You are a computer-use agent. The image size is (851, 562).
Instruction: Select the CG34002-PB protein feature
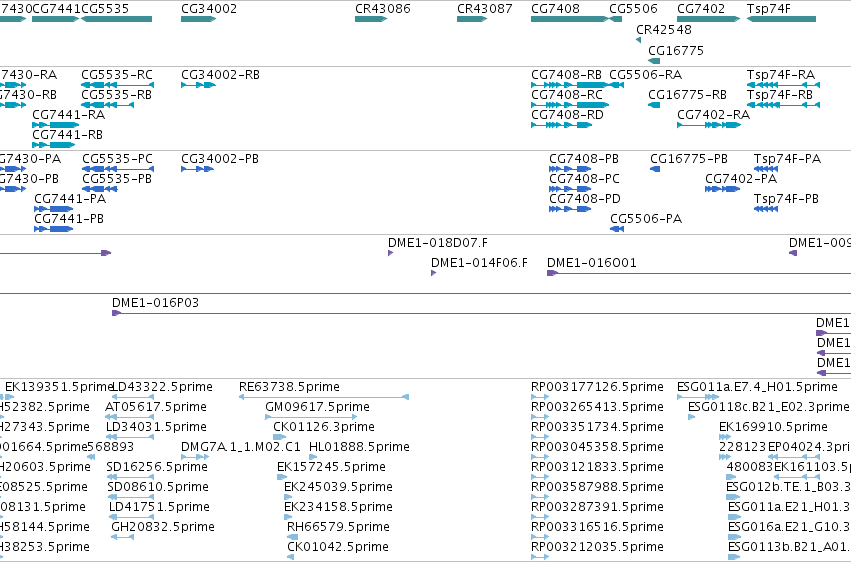tap(198, 169)
